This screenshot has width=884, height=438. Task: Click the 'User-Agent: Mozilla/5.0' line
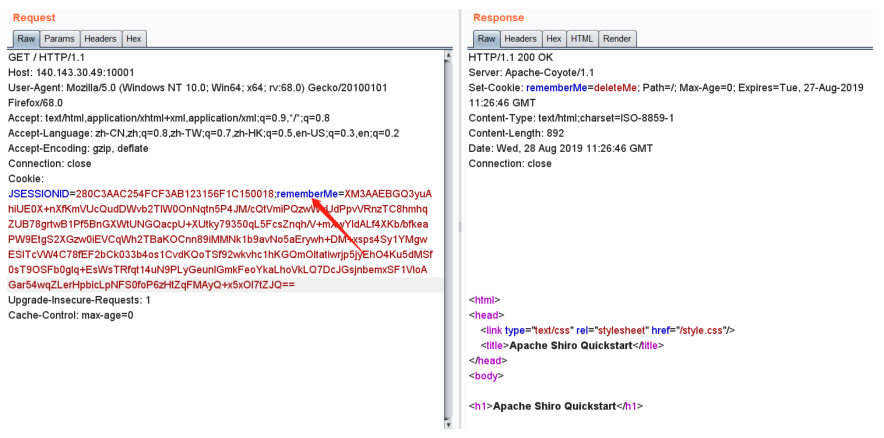[197, 88]
